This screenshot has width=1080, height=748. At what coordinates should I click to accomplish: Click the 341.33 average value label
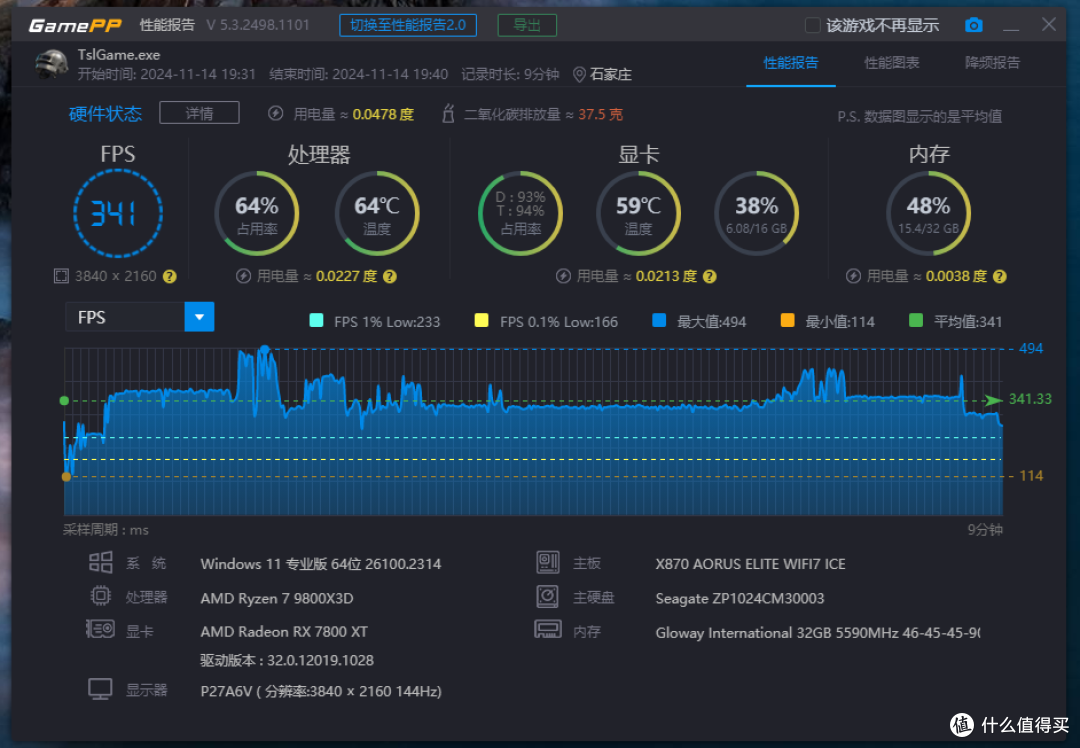(1030, 399)
